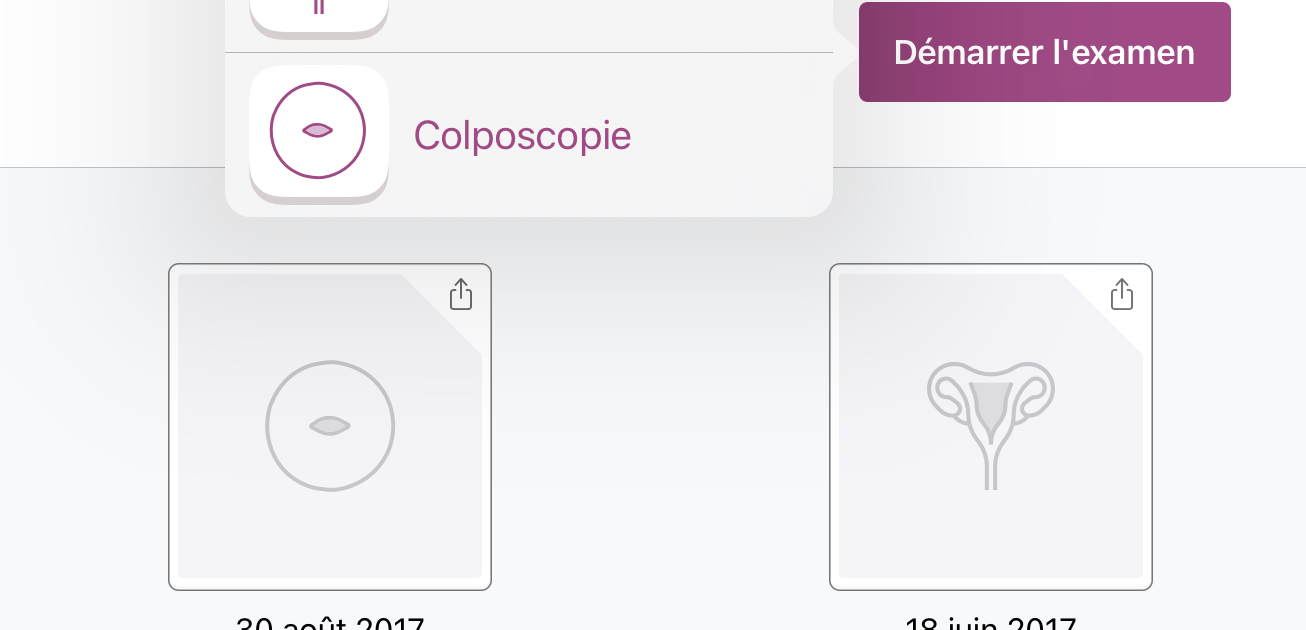Click the 18 juin 2017 date label
The width and height of the screenshot is (1306, 630).
click(x=991, y=622)
